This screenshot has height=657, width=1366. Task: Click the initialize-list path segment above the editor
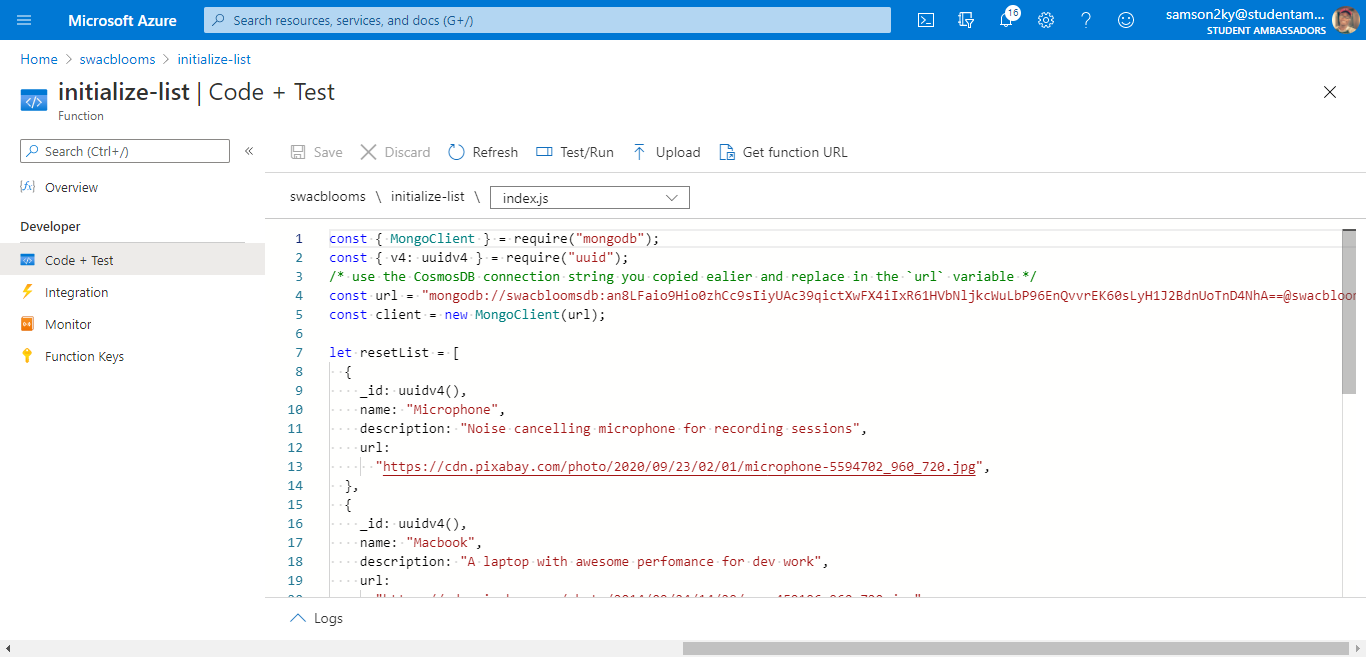pos(428,197)
